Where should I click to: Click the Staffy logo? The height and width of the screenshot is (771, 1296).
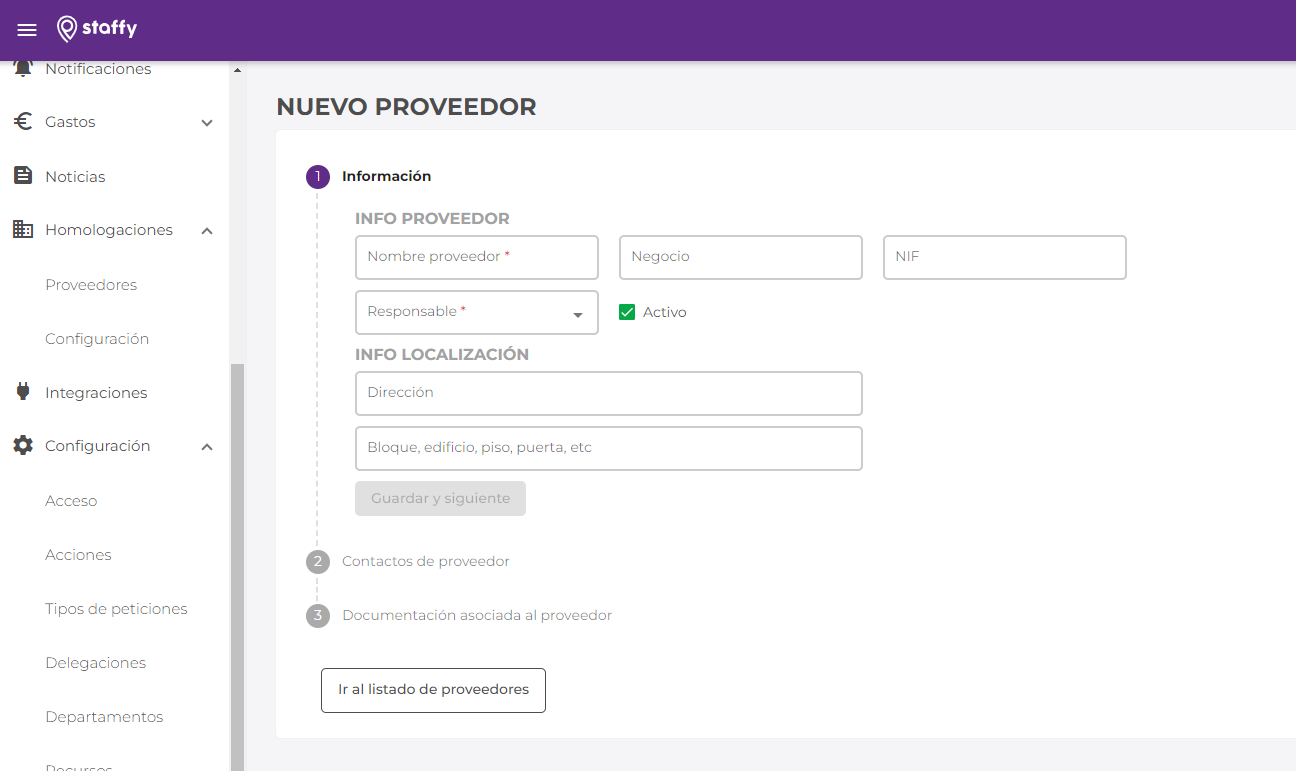point(97,29)
